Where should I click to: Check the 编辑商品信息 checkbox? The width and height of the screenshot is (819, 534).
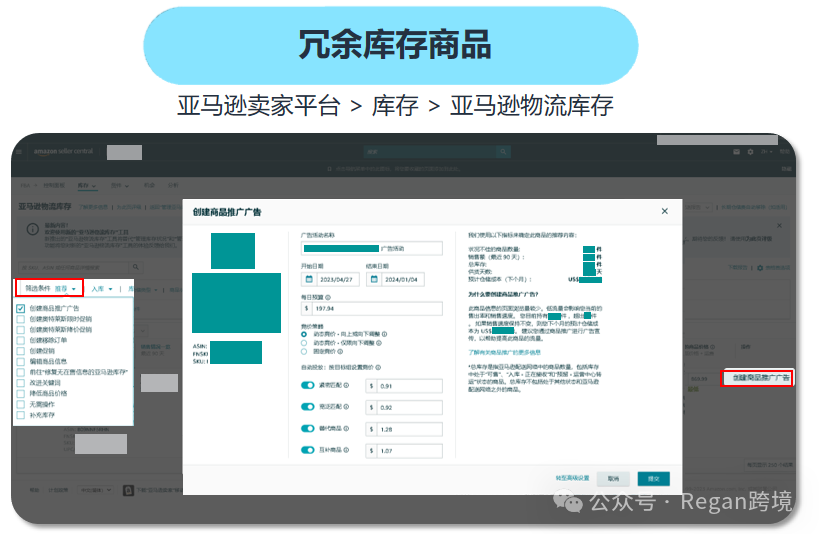coord(20,362)
